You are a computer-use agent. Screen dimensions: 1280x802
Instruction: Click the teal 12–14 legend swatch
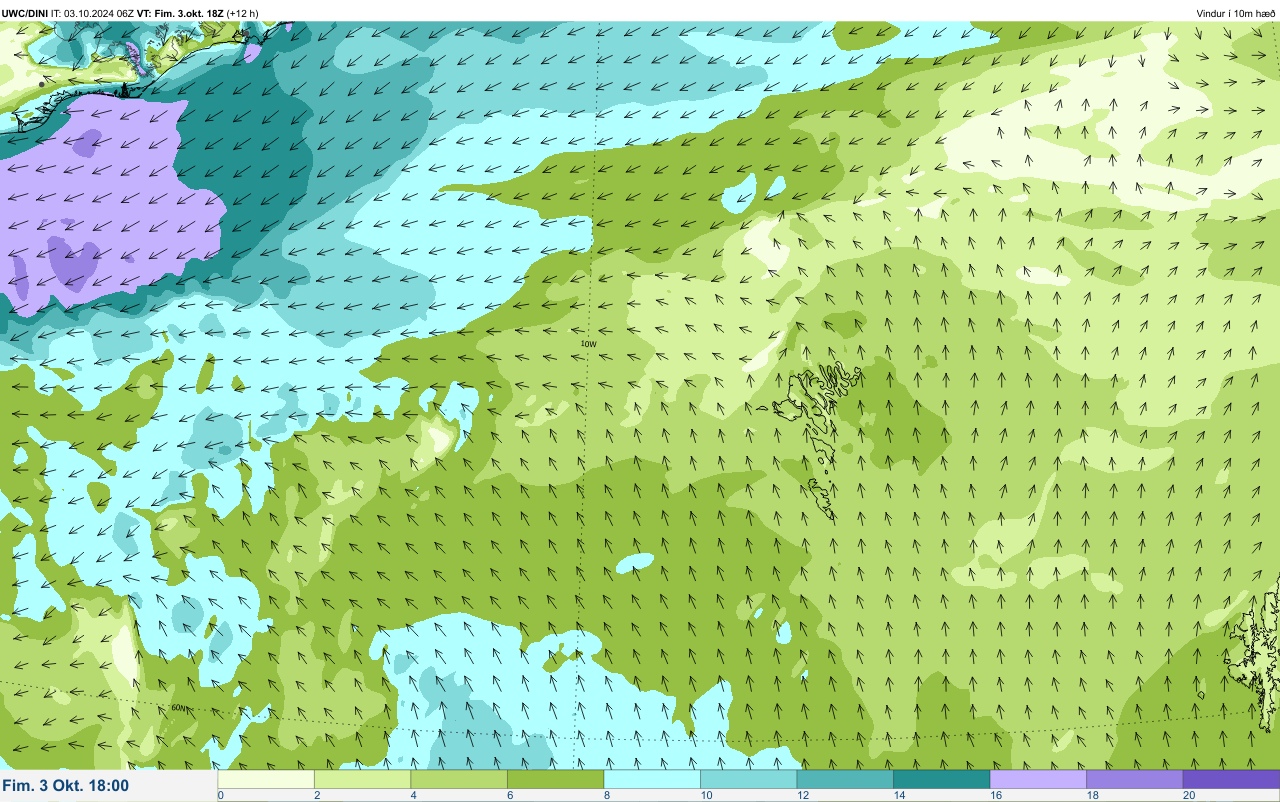pyautogui.click(x=845, y=779)
